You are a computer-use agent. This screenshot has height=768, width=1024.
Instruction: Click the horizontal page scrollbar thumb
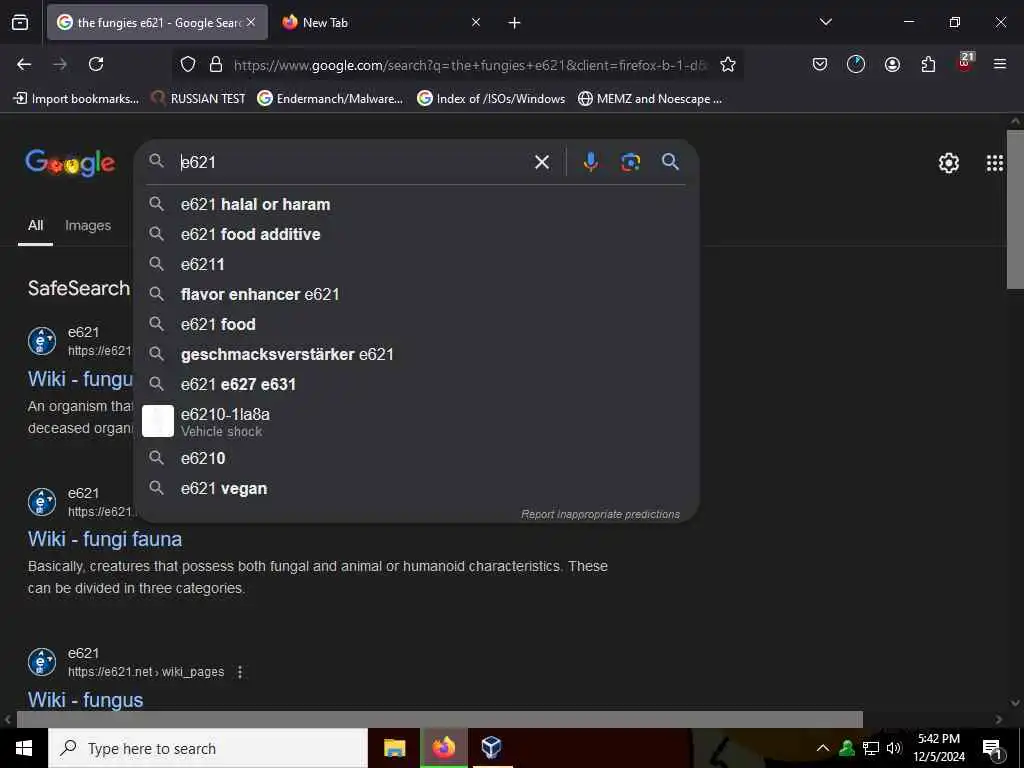[x=440, y=719]
